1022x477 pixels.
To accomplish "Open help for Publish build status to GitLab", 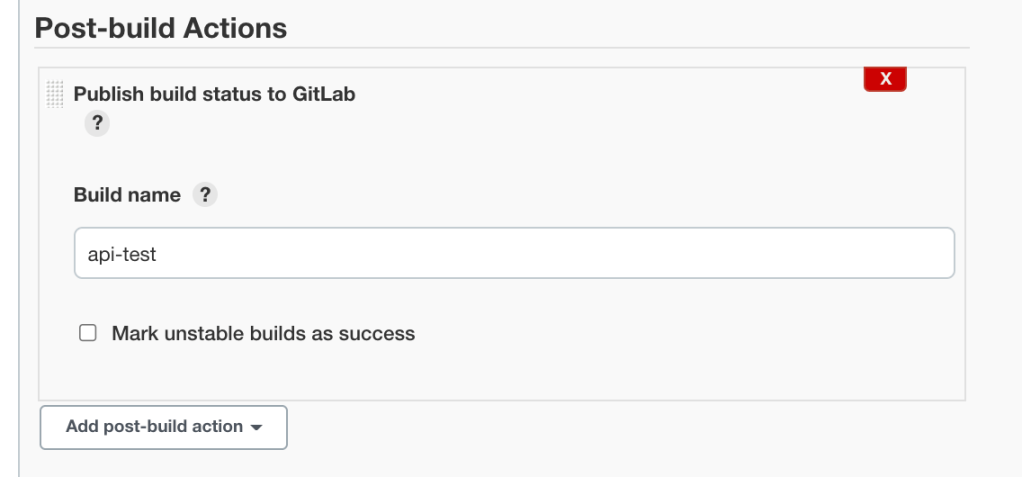I will tap(97, 122).
